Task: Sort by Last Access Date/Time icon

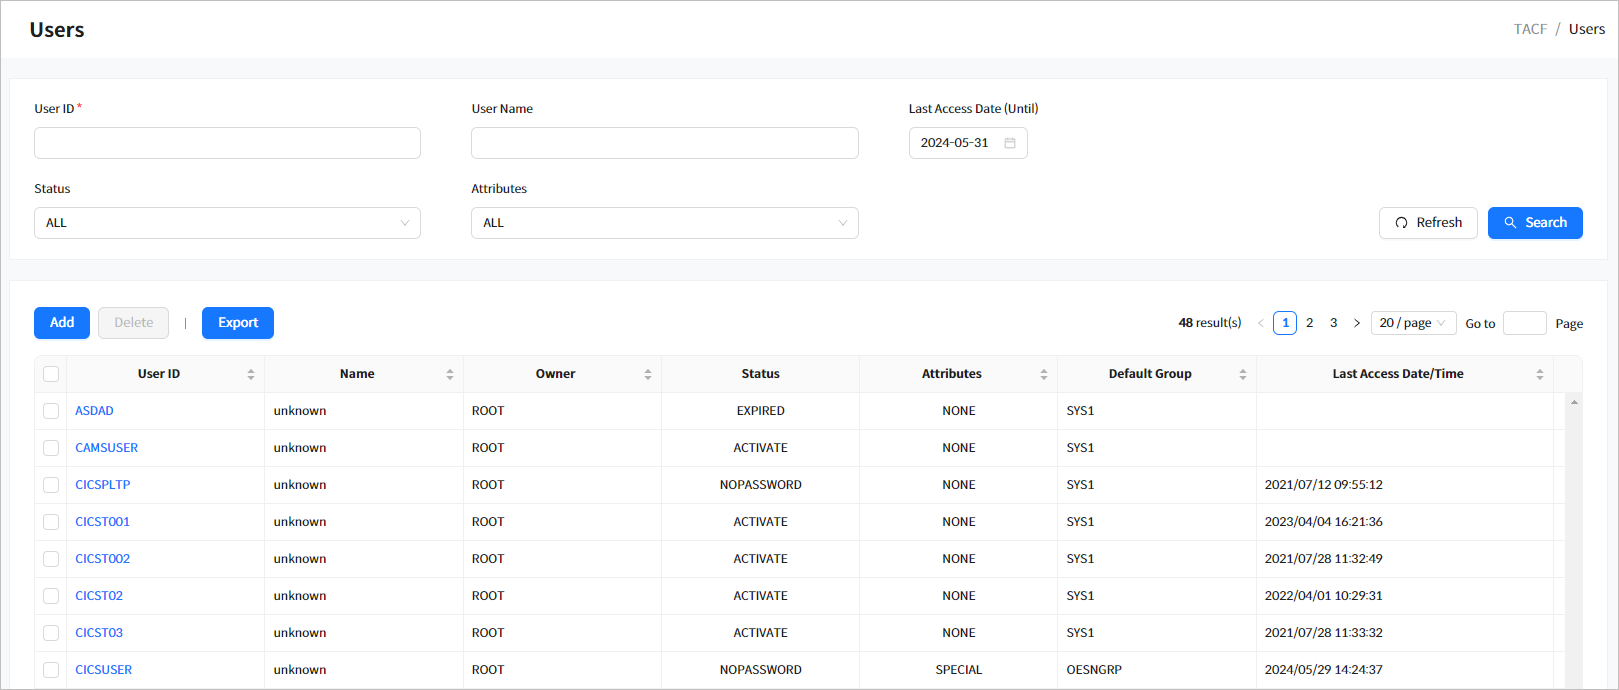Action: (1540, 374)
